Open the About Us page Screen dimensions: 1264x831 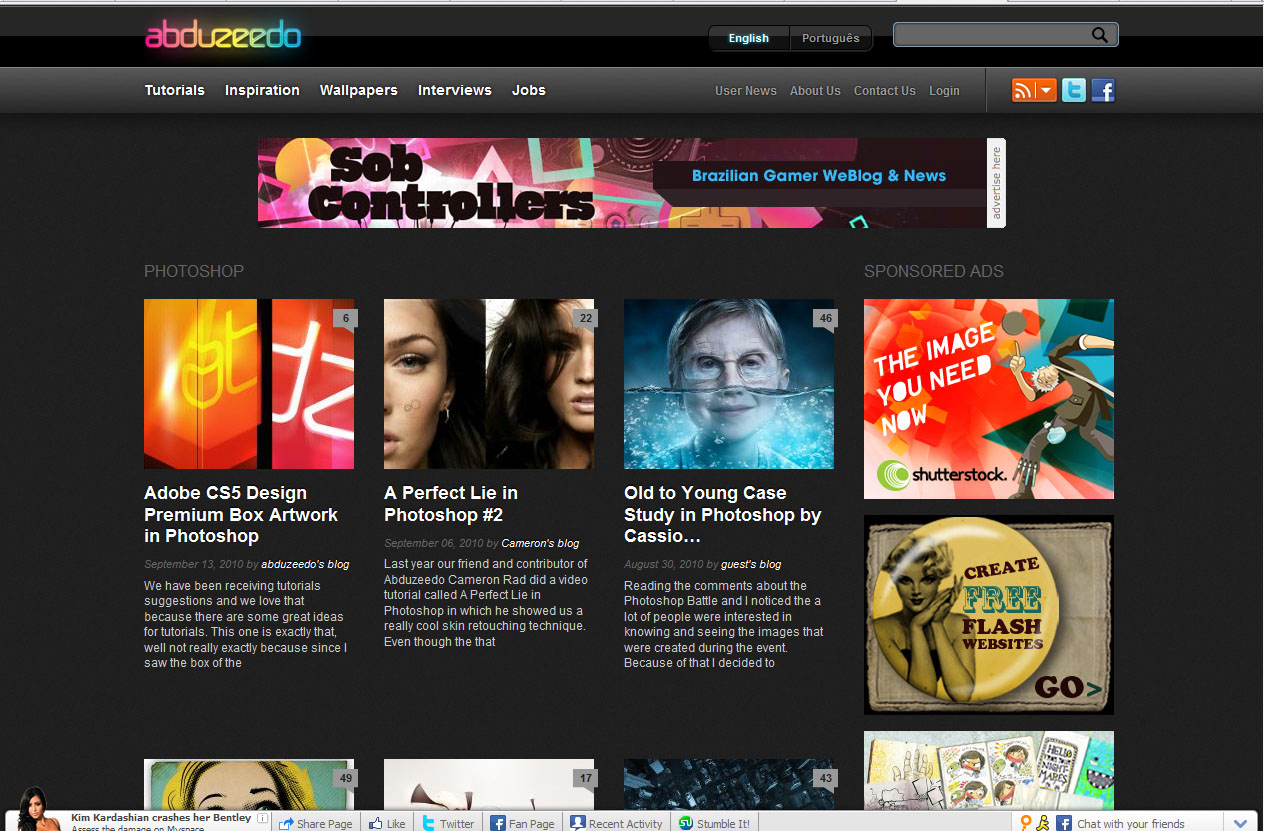coord(815,91)
